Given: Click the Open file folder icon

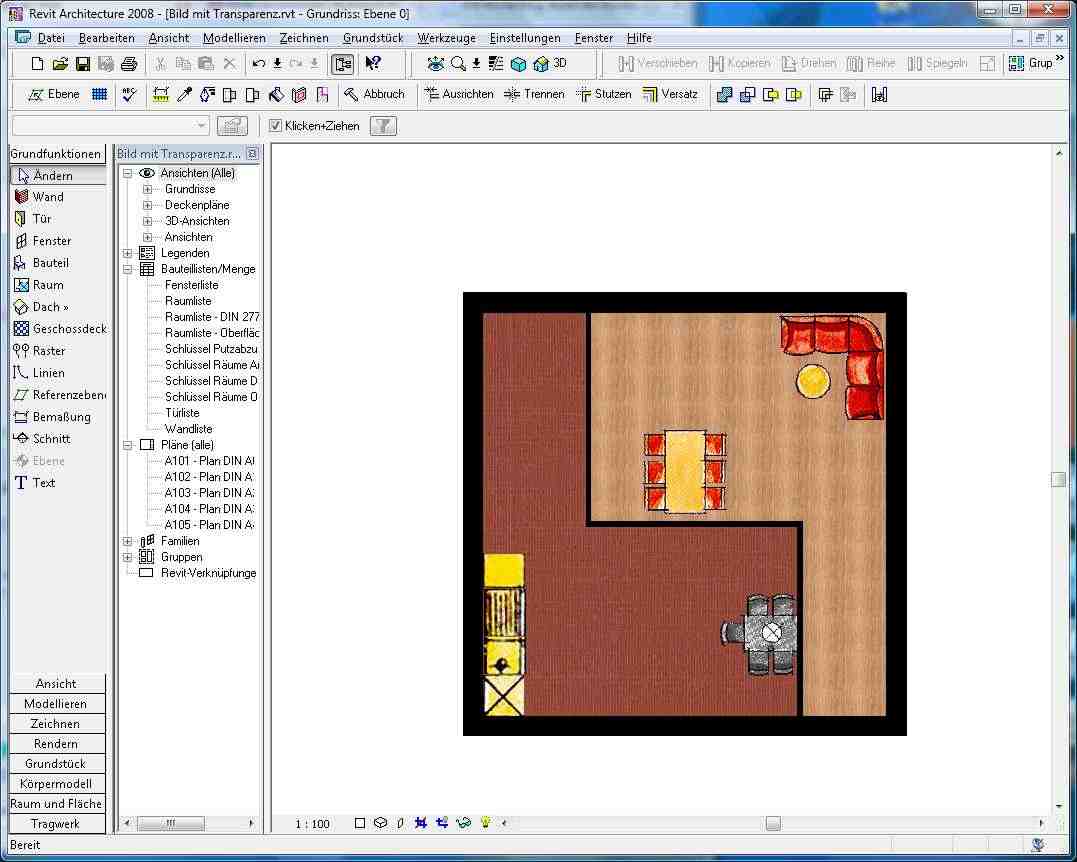Looking at the screenshot, I should (x=60, y=64).
